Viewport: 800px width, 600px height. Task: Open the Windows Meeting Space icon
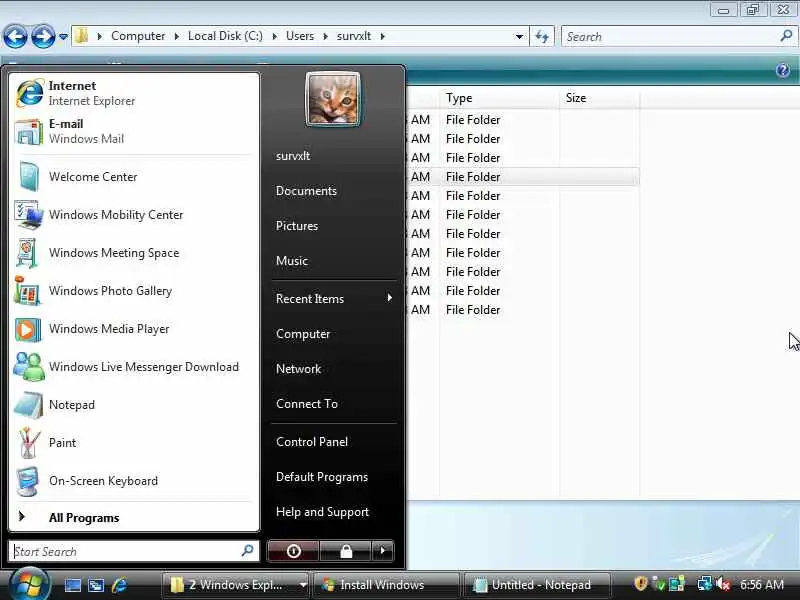tap(27, 253)
